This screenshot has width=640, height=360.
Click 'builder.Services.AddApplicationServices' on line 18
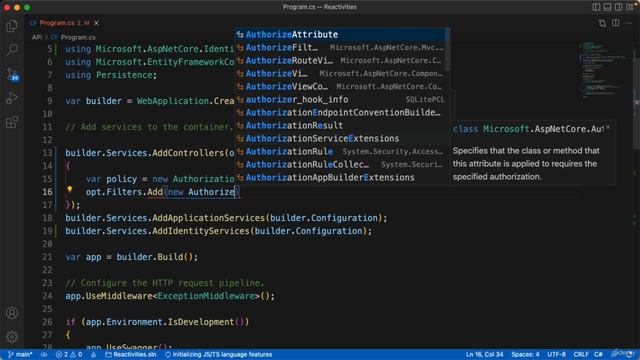click(x=165, y=218)
